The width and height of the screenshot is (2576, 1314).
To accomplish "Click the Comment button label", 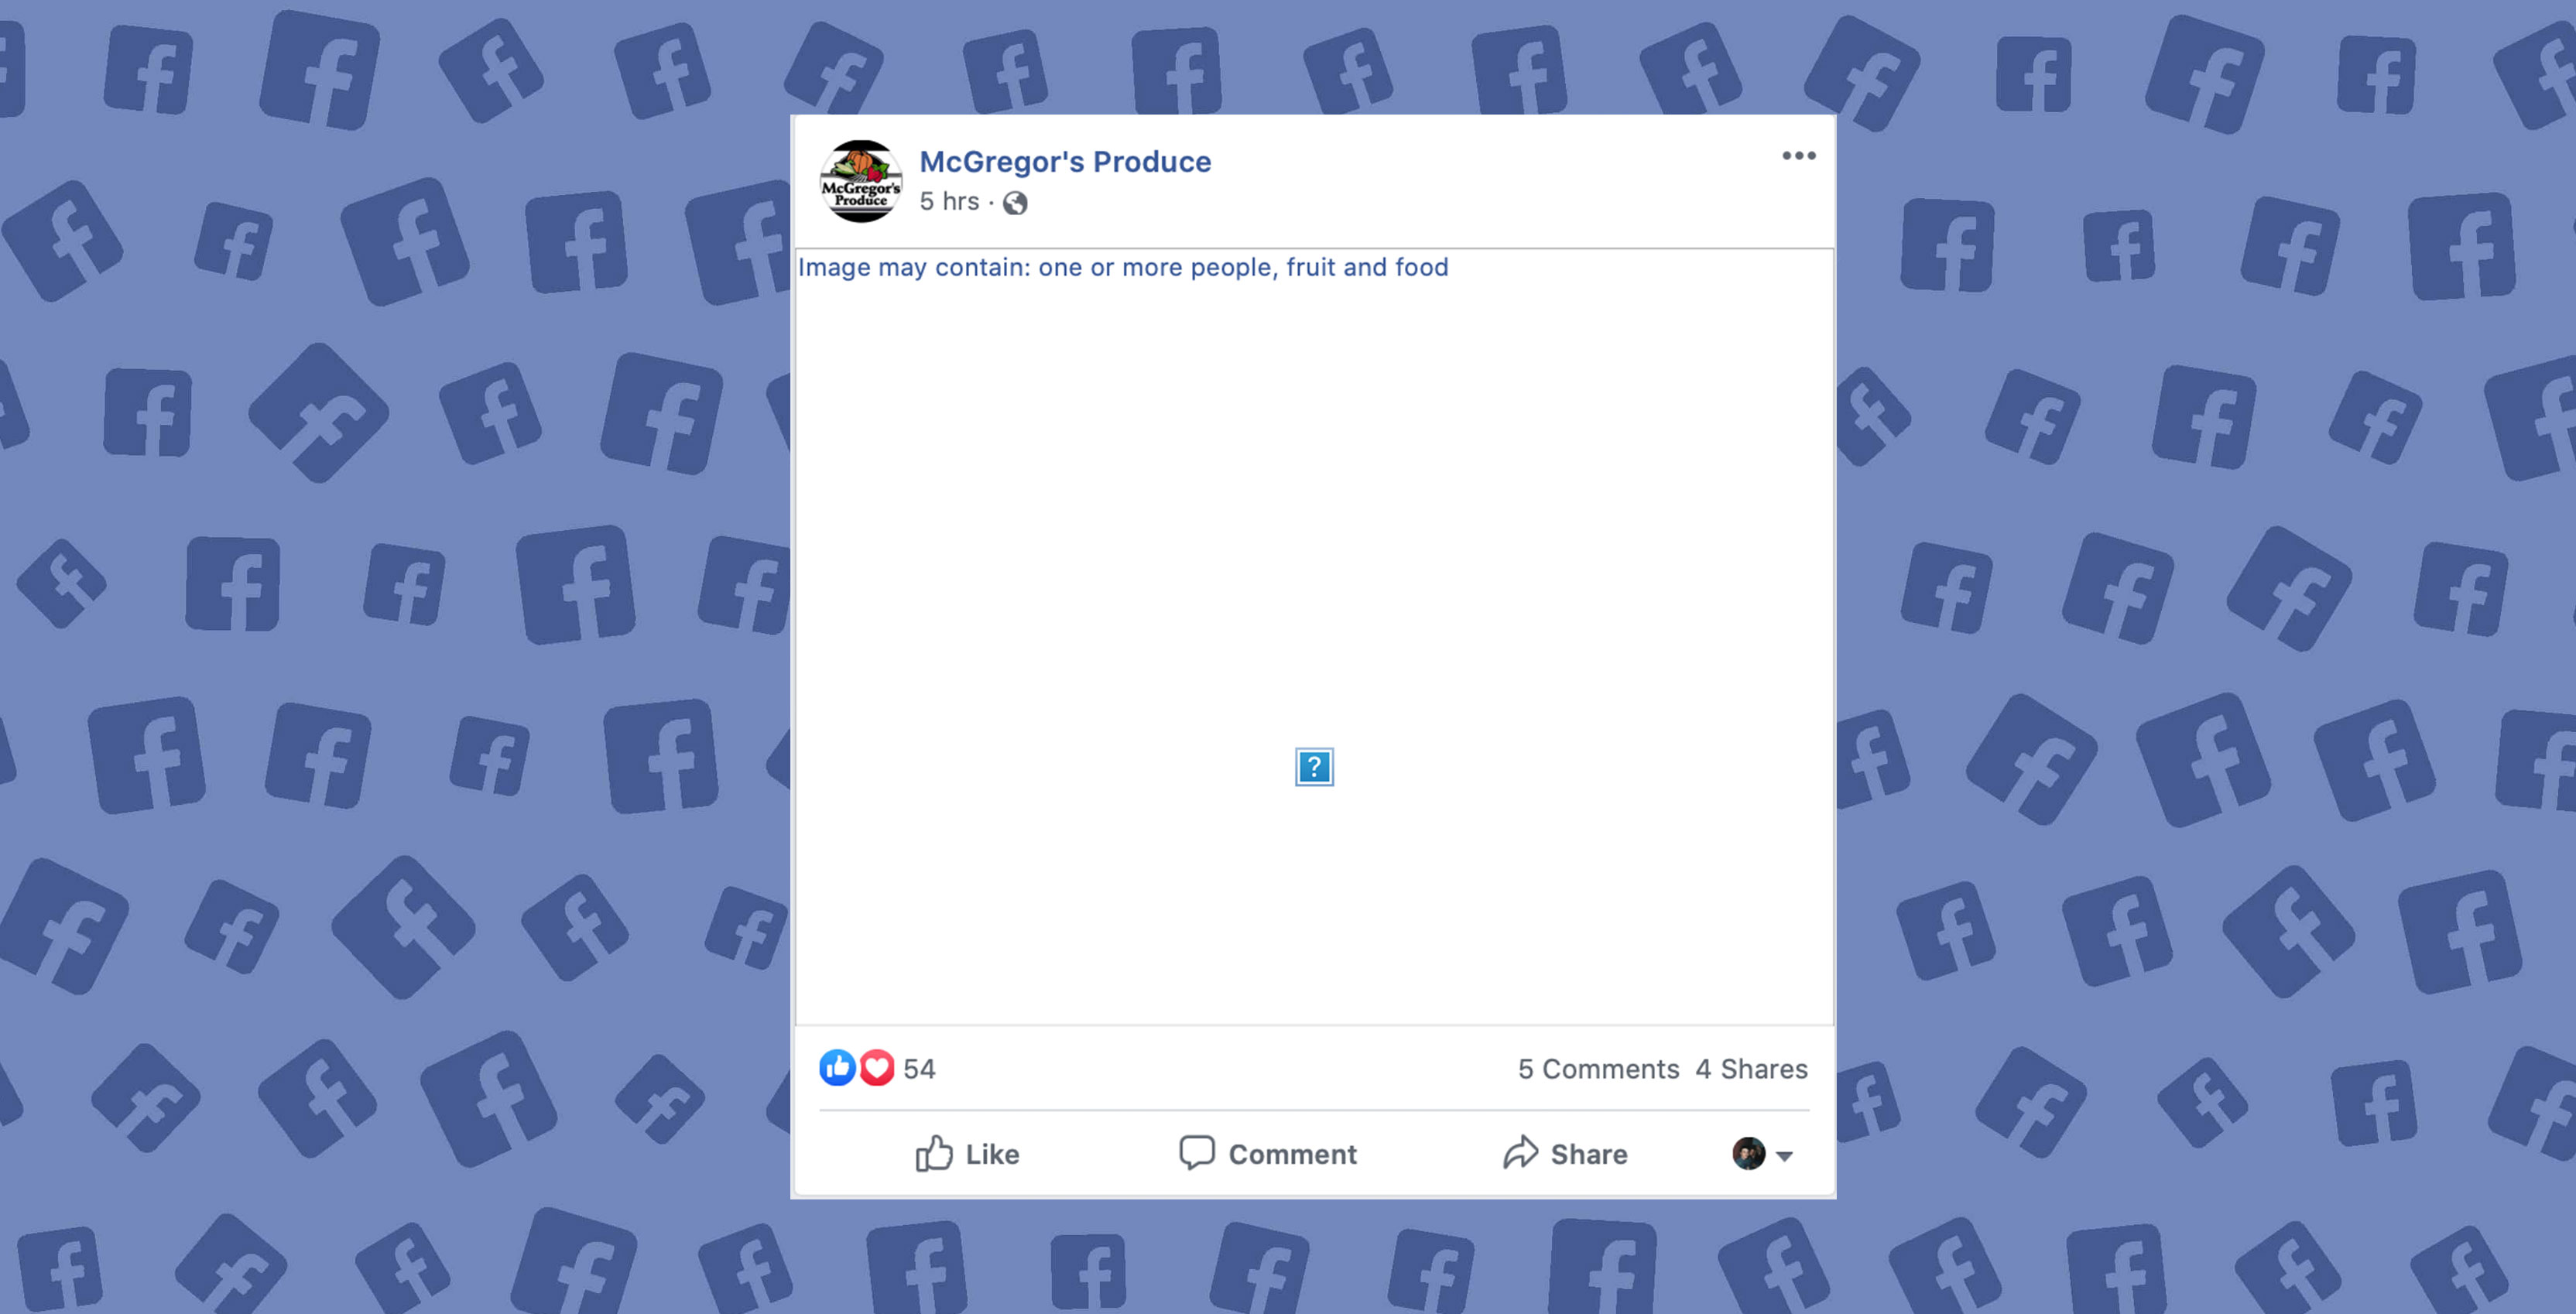I will pos(1292,1155).
